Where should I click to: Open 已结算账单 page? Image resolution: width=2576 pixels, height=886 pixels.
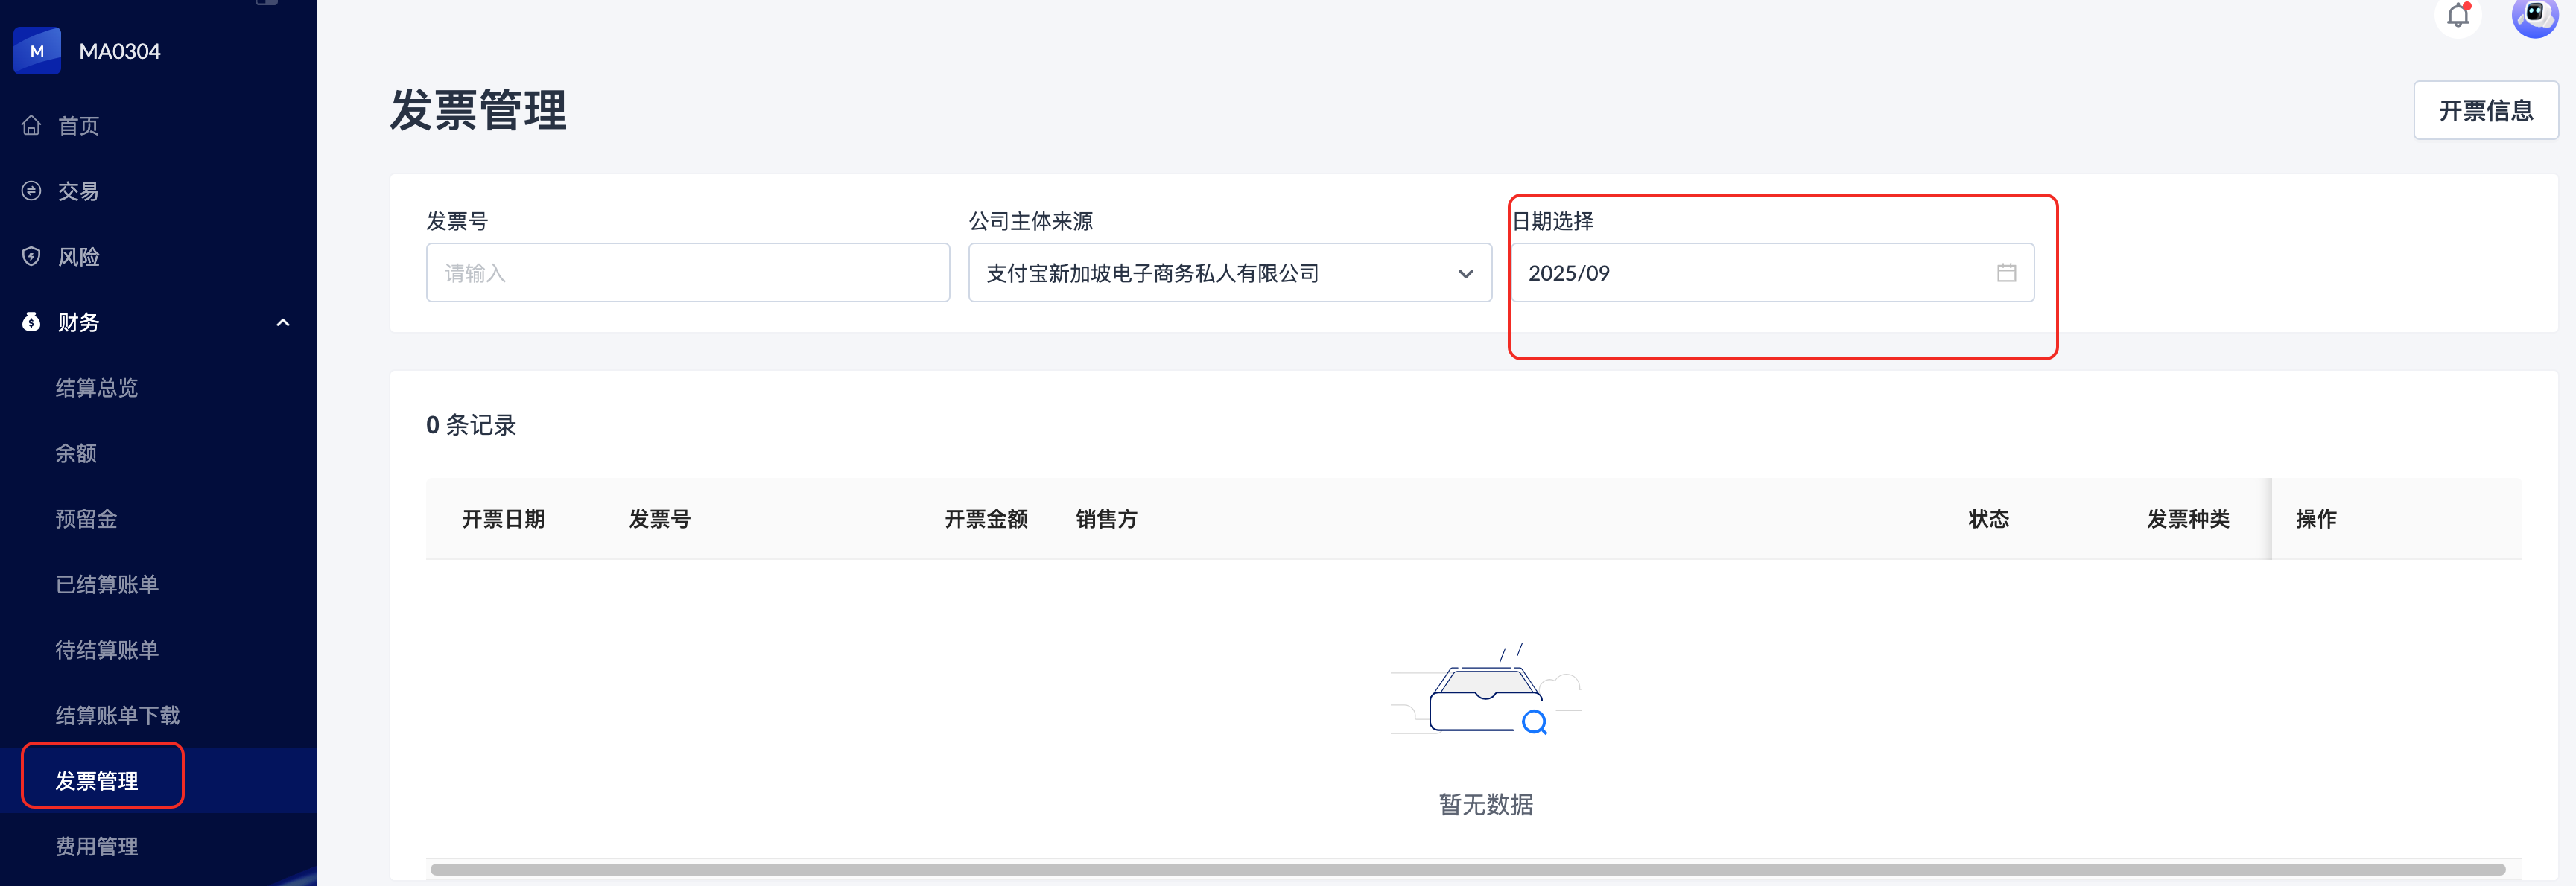pyautogui.click(x=107, y=584)
